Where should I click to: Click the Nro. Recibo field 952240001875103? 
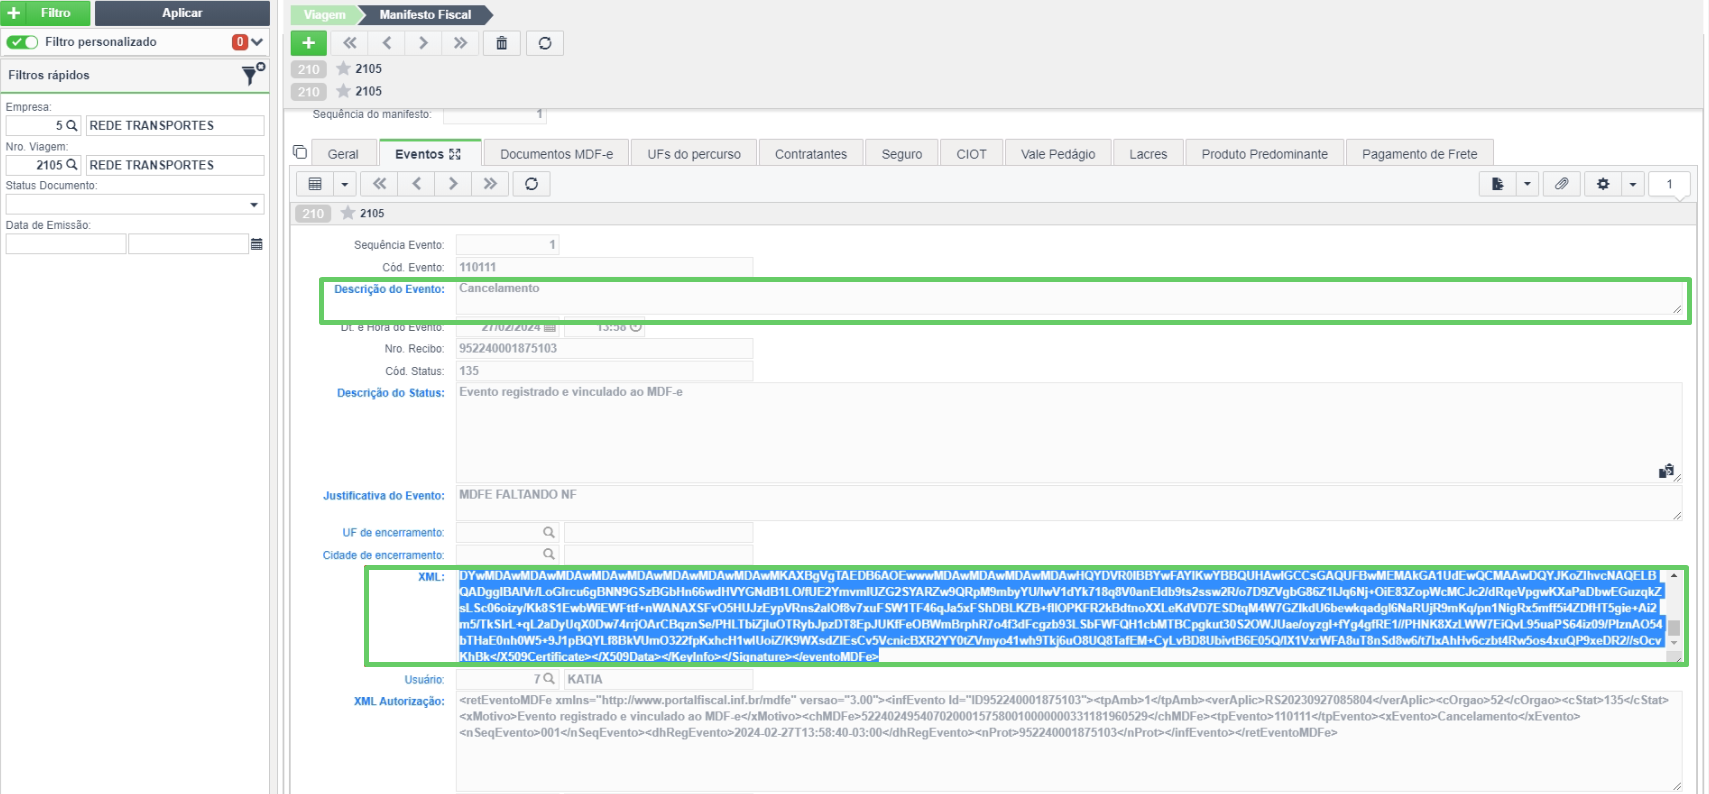[604, 349]
